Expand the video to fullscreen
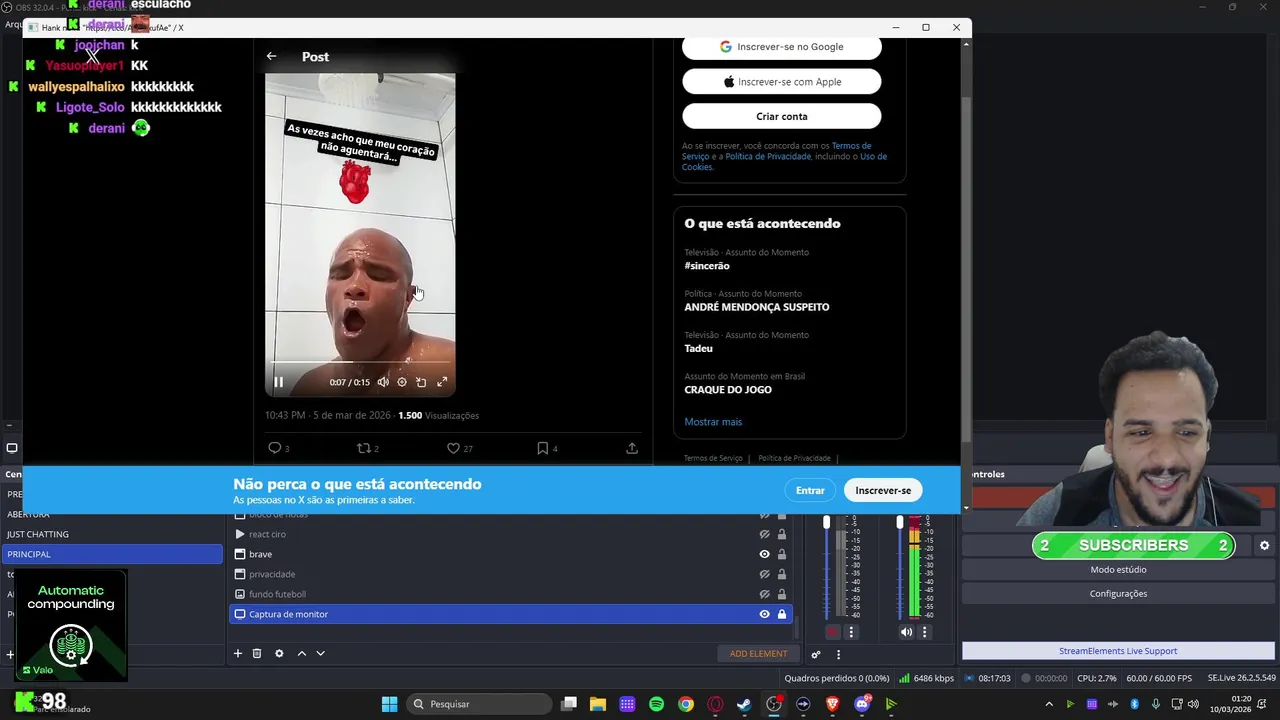Screen dimensions: 1280x720 (x=442, y=382)
